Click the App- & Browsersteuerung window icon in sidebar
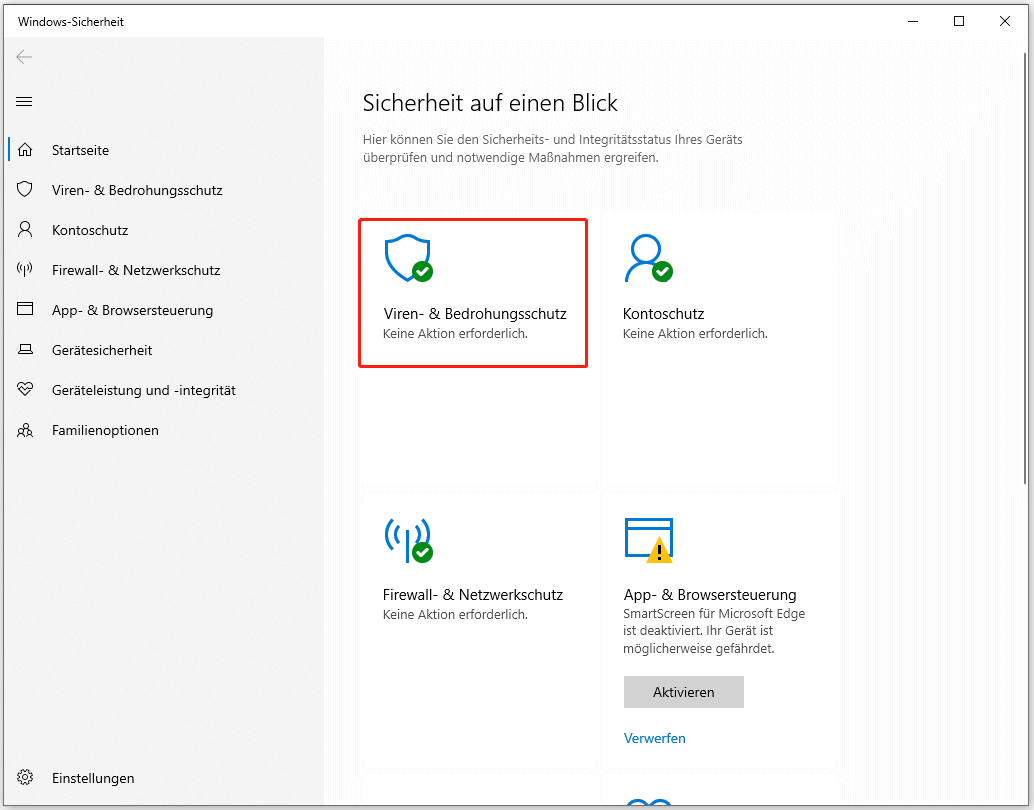Screen dimensions: 1034x810 (x=26, y=310)
